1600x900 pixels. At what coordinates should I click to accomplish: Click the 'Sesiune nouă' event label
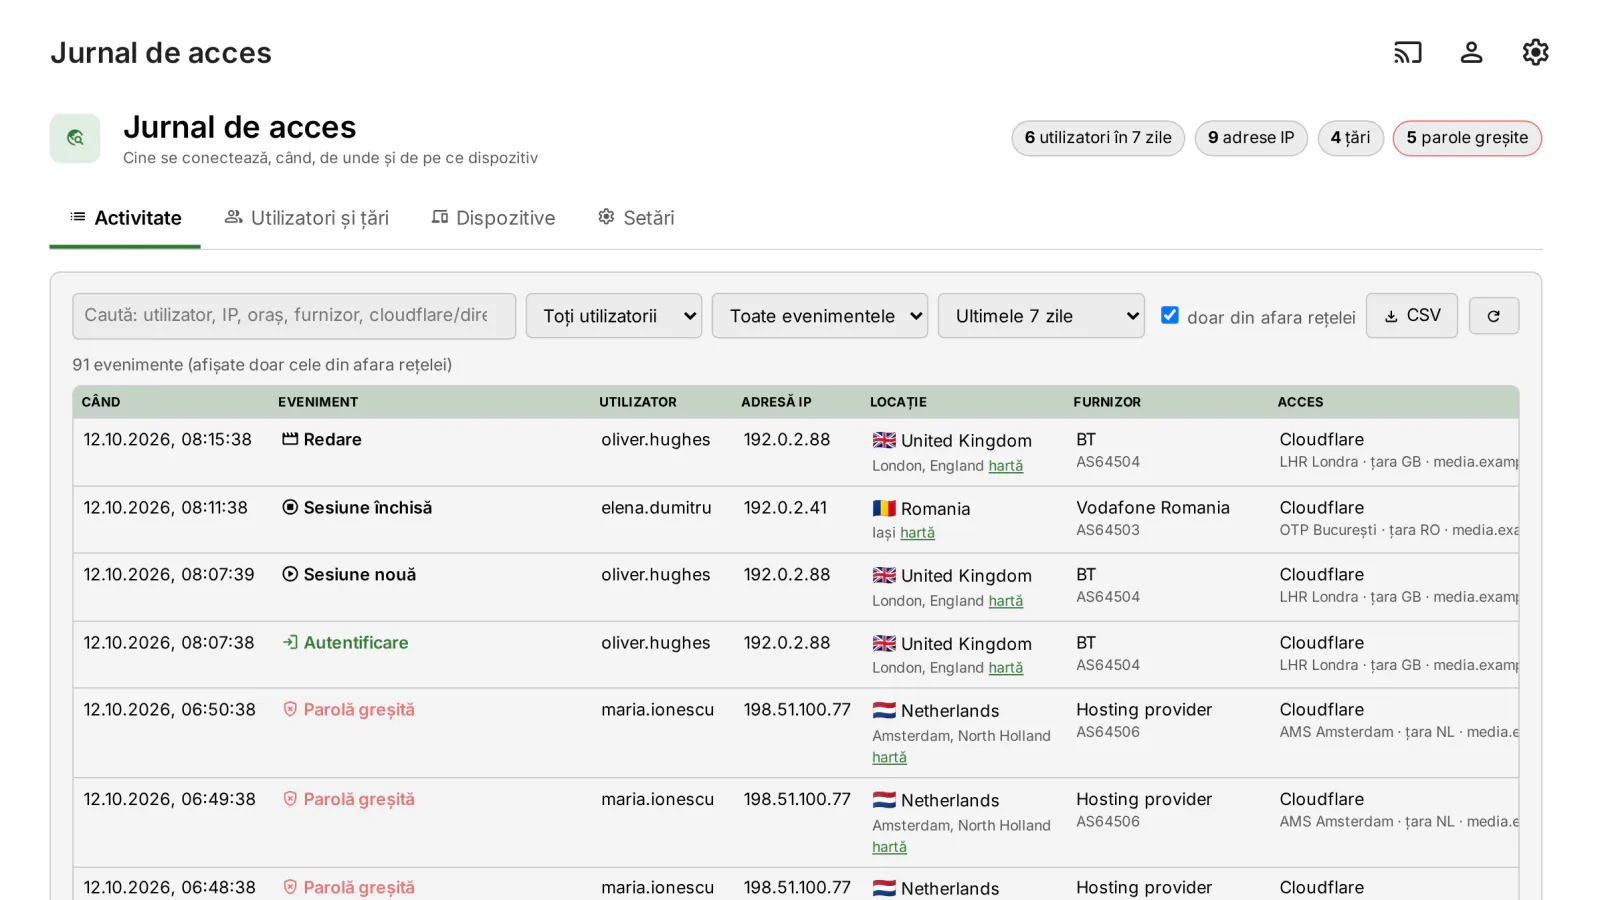pos(360,575)
